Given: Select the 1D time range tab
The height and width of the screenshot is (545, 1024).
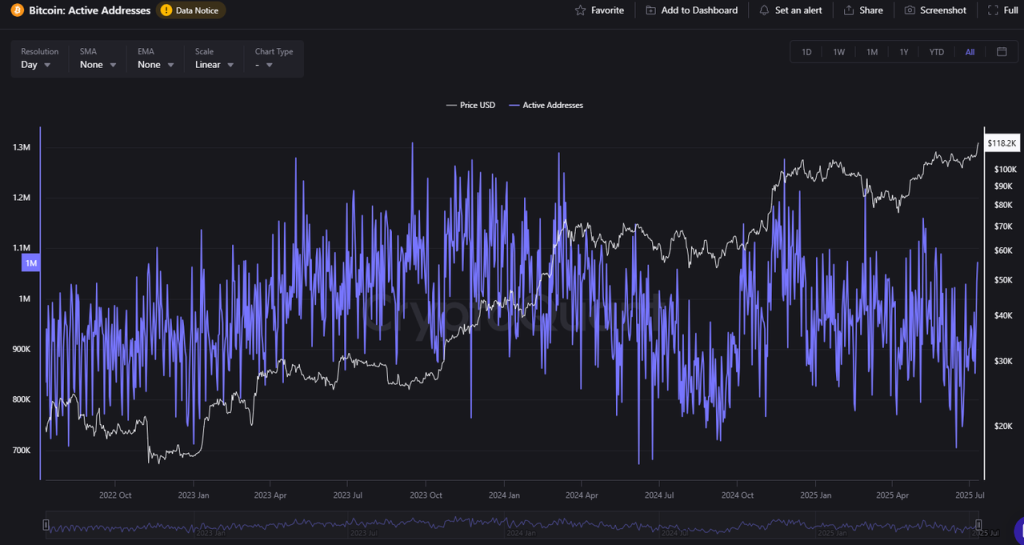Looking at the screenshot, I should (x=807, y=52).
